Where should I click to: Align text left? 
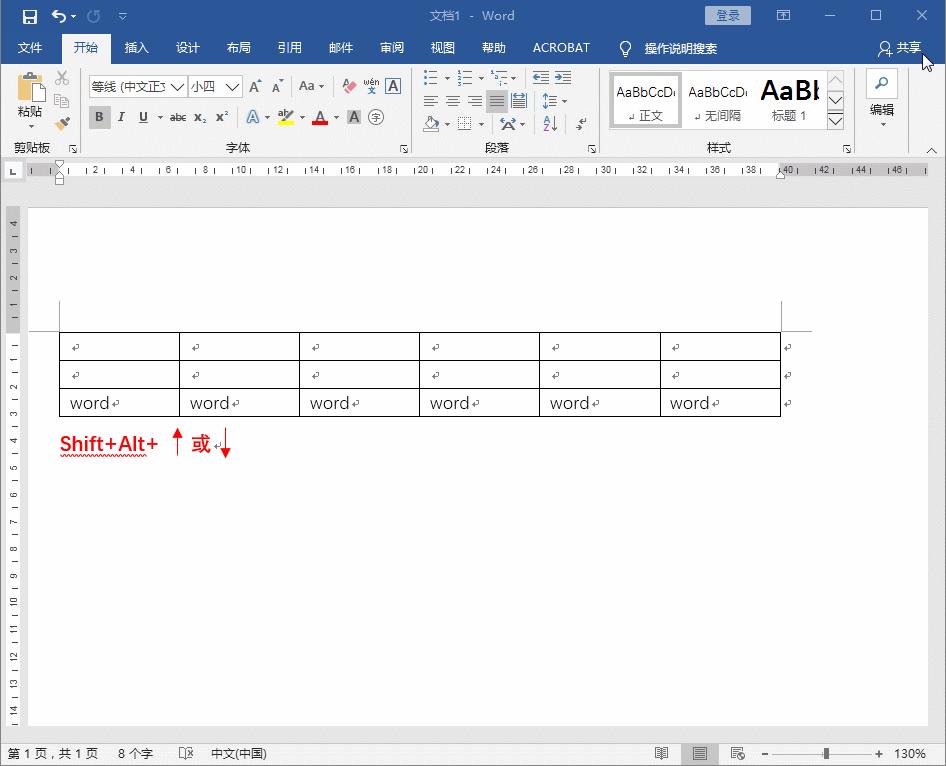point(431,101)
